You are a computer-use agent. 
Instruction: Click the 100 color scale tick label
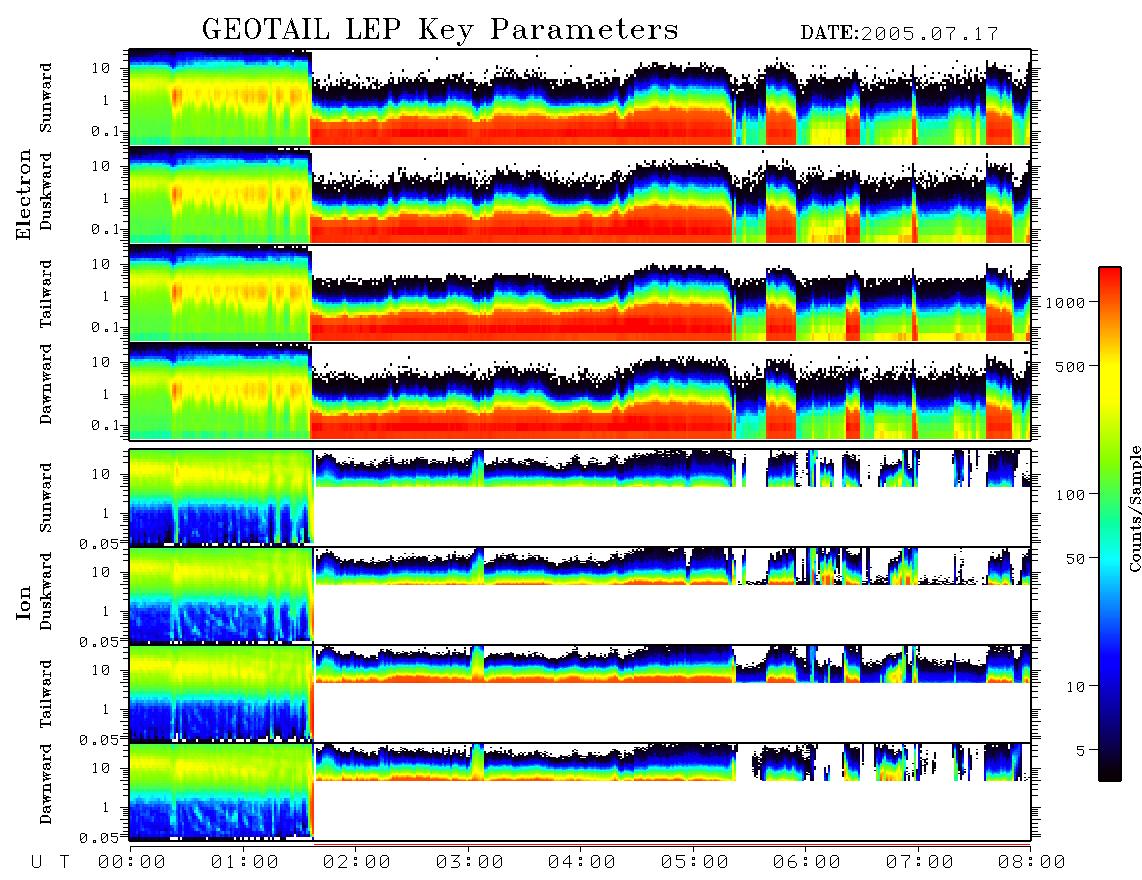(x=1070, y=495)
